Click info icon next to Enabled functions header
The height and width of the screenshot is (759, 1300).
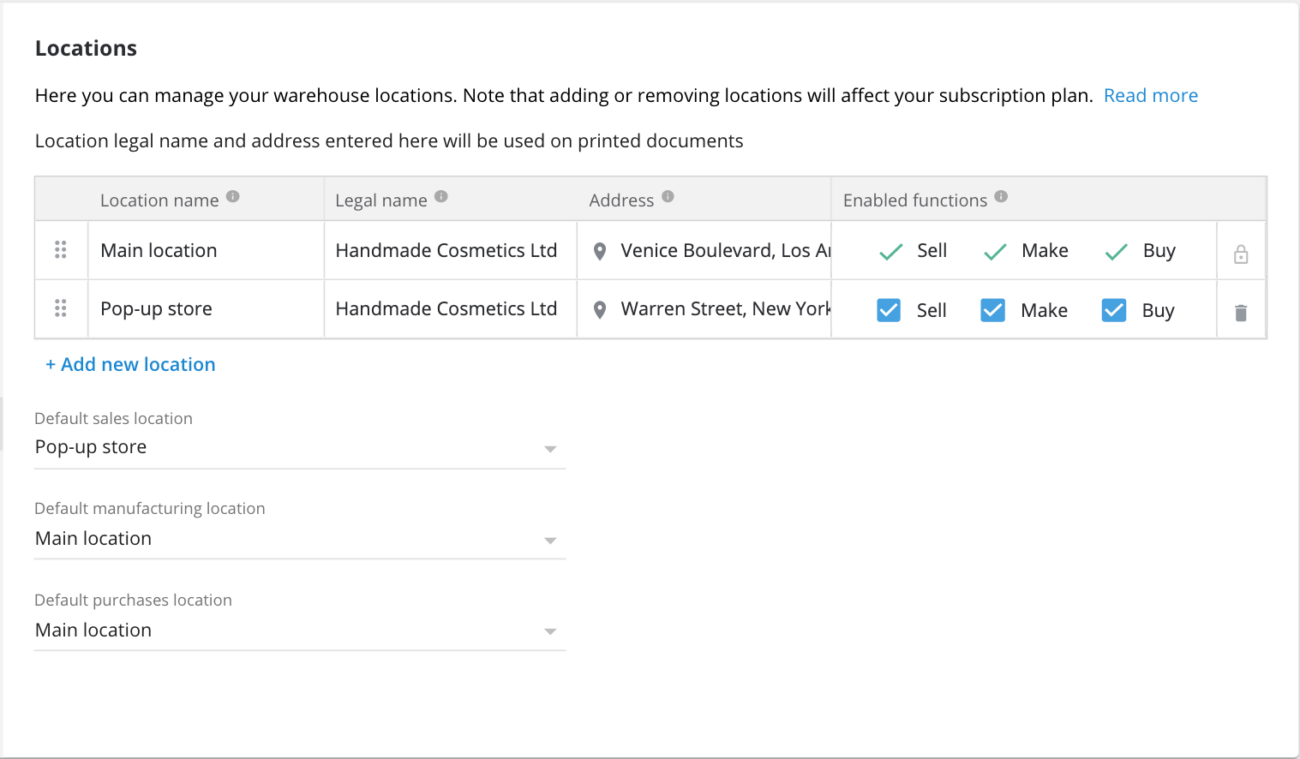[x=1001, y=197]
